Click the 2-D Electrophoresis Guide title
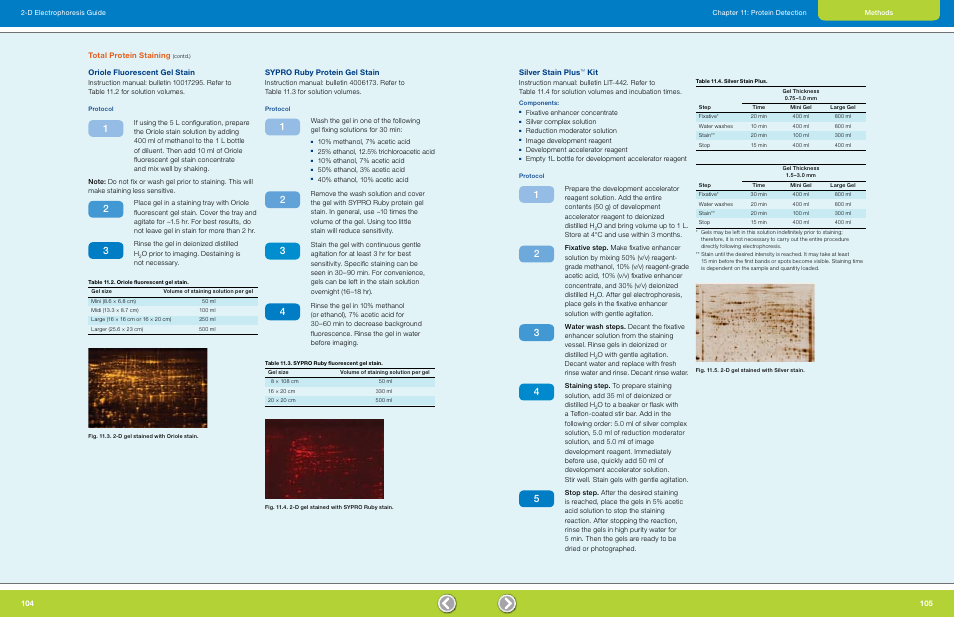 [x=63, y=13]
